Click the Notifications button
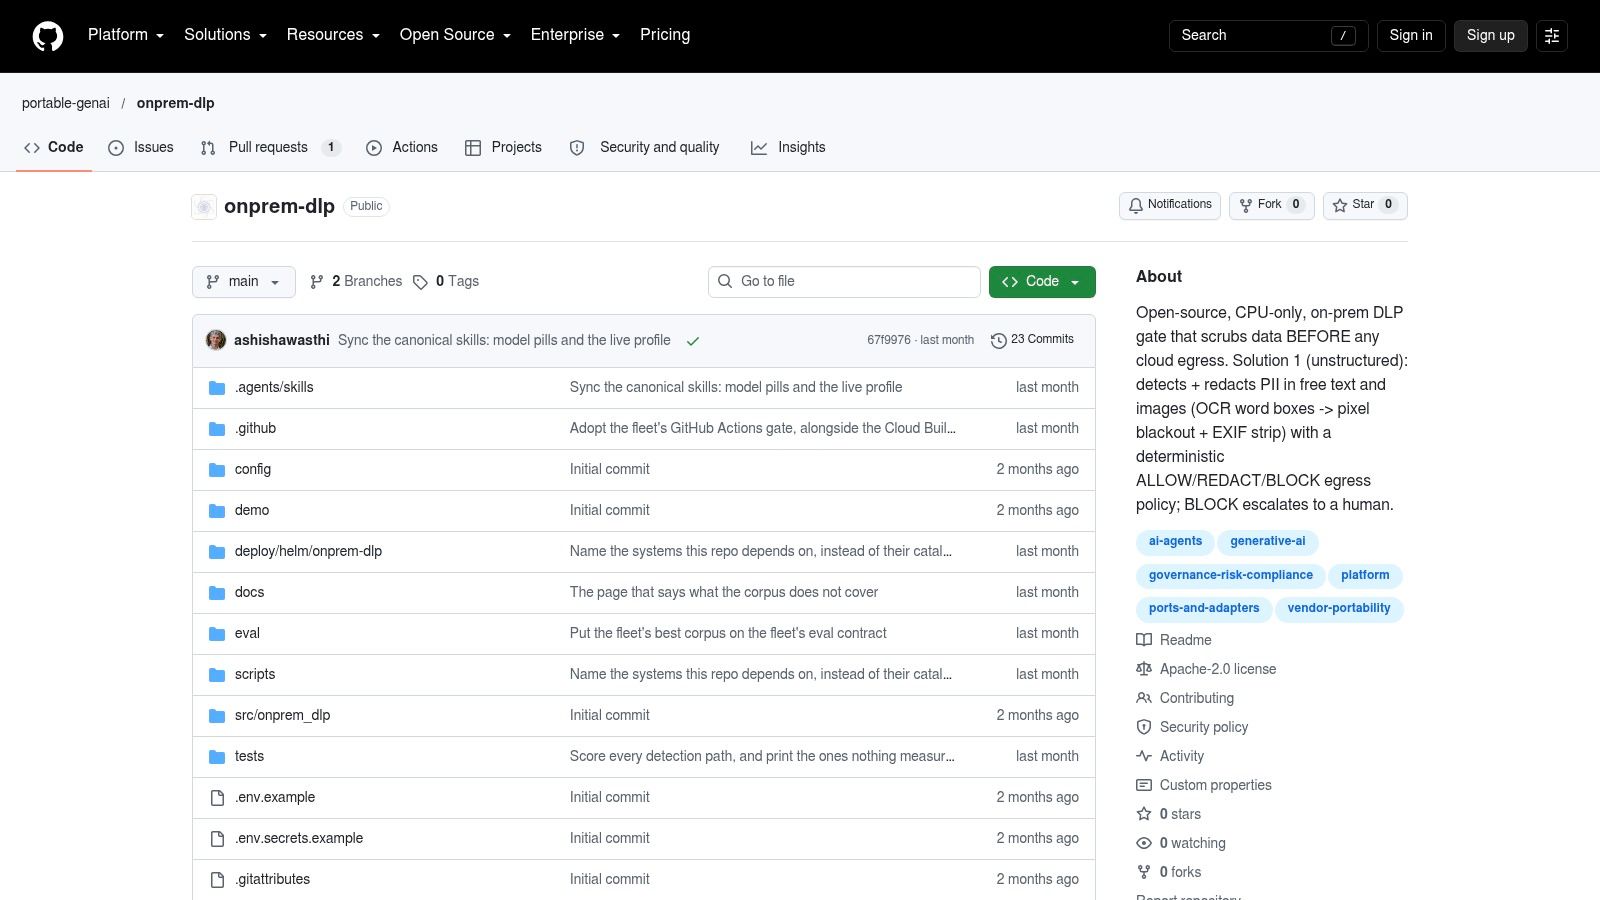The image size is (1600, 900). 1170,205
